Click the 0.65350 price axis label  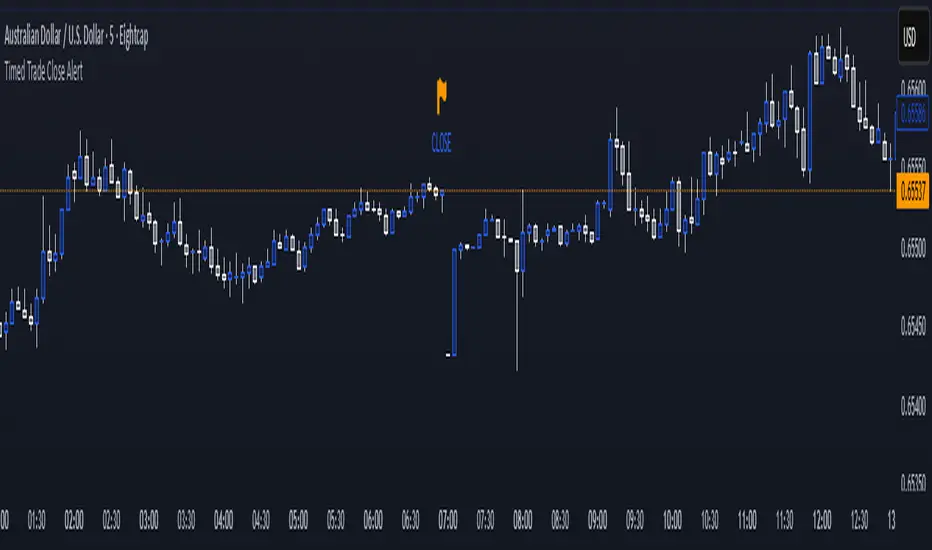(913, 483)
